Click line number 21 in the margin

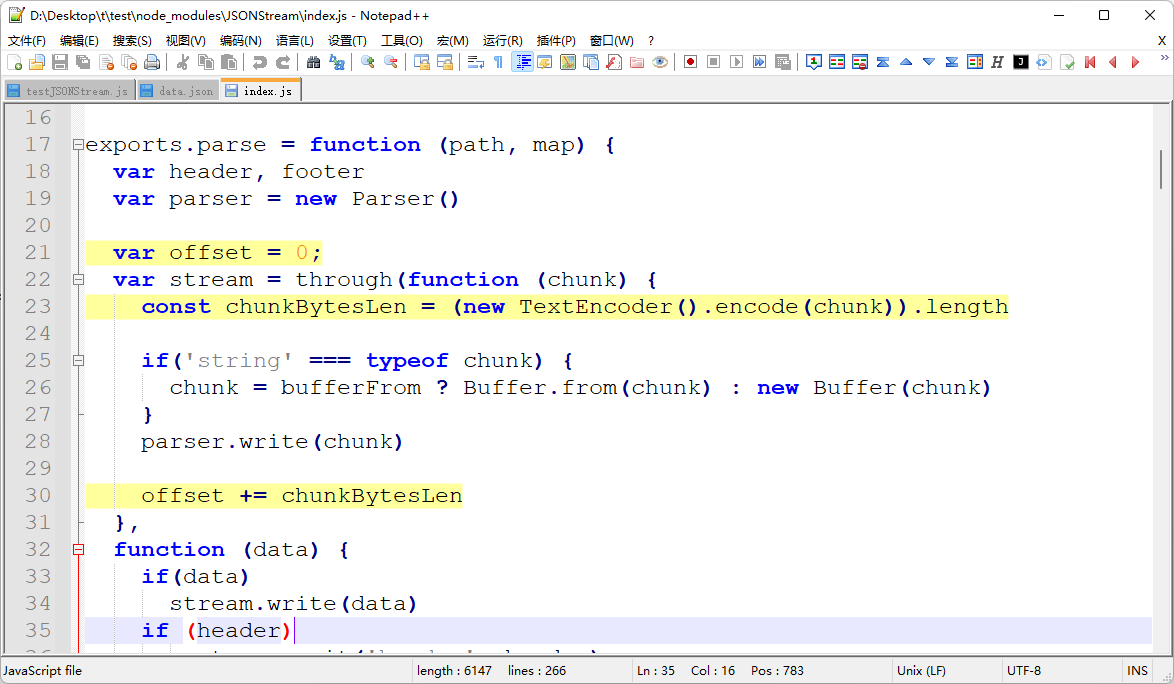(x=37, y=252)
